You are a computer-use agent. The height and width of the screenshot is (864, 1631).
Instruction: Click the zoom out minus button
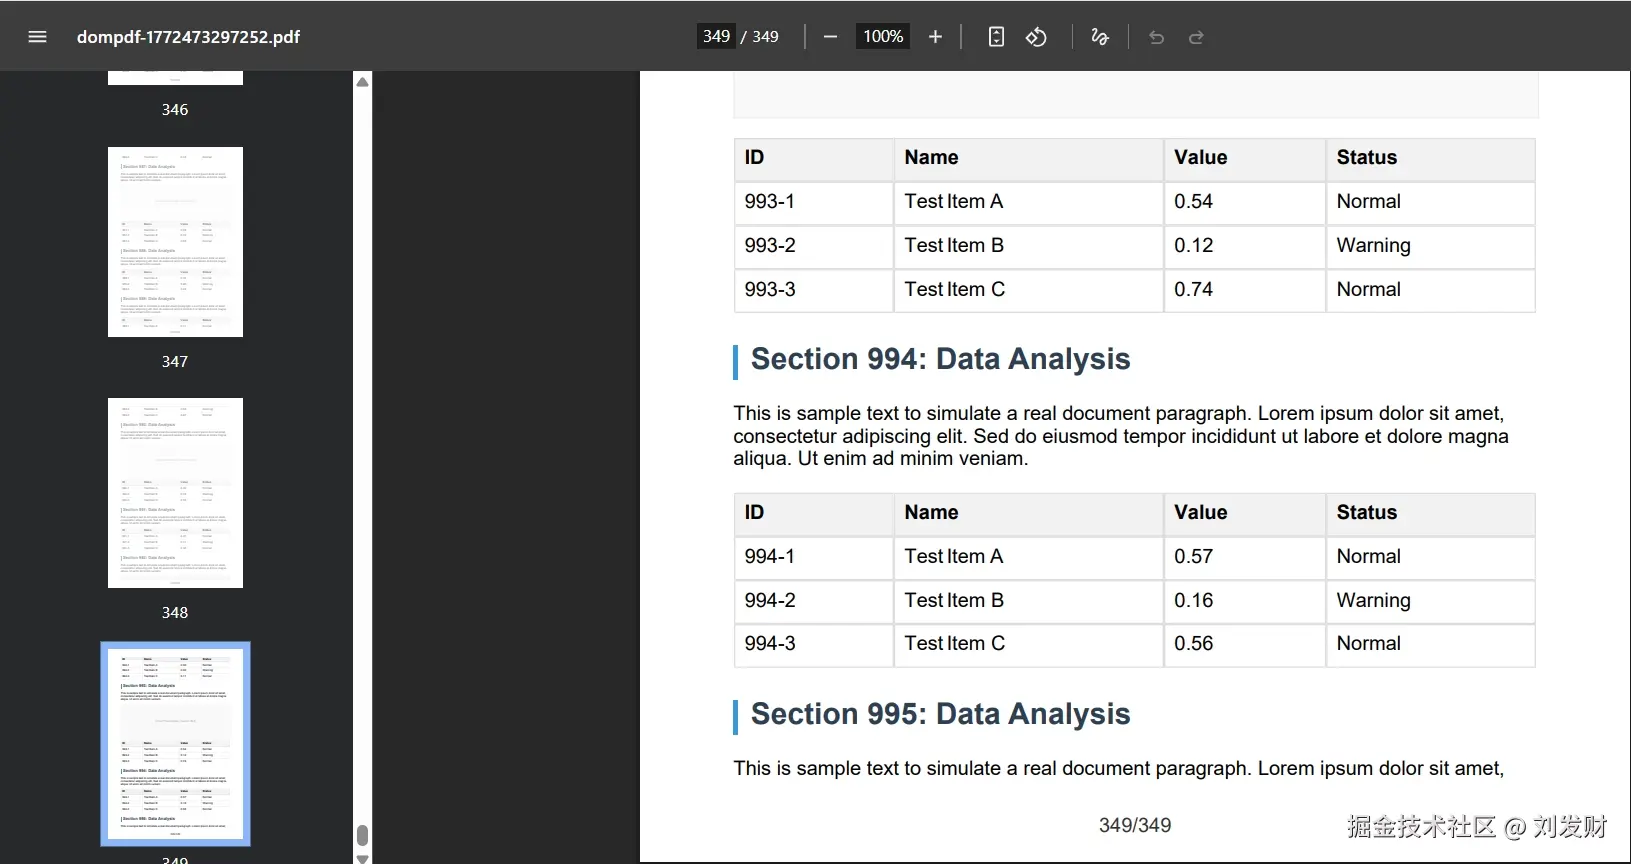click(830, 37)
